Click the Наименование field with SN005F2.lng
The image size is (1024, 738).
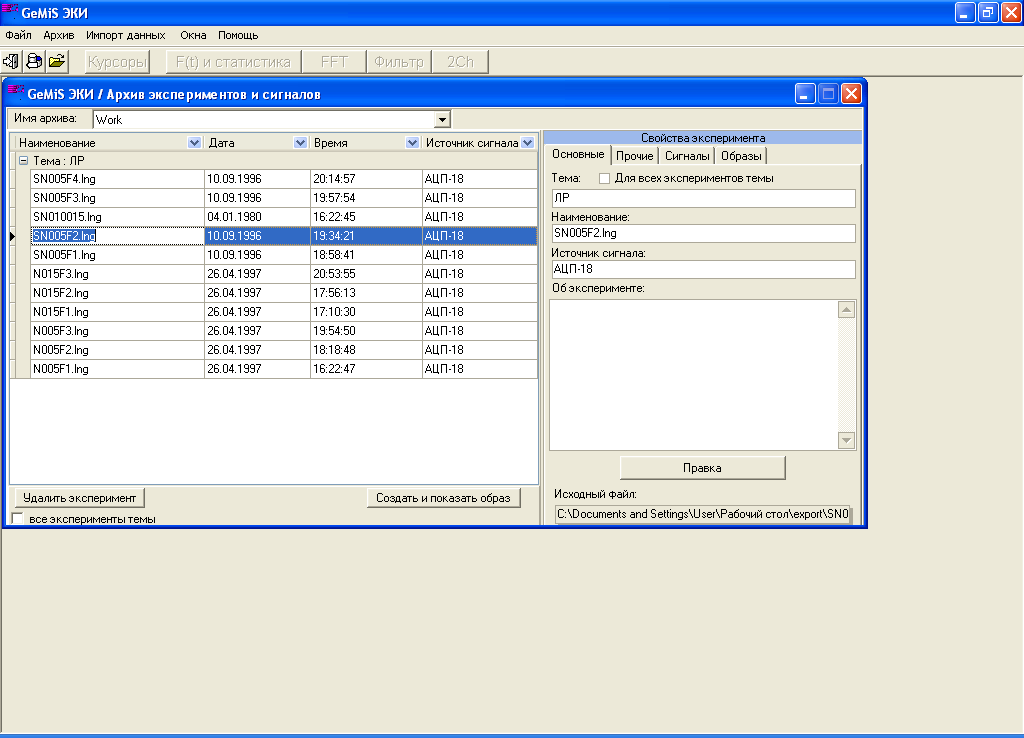click(x=703, y=233)
